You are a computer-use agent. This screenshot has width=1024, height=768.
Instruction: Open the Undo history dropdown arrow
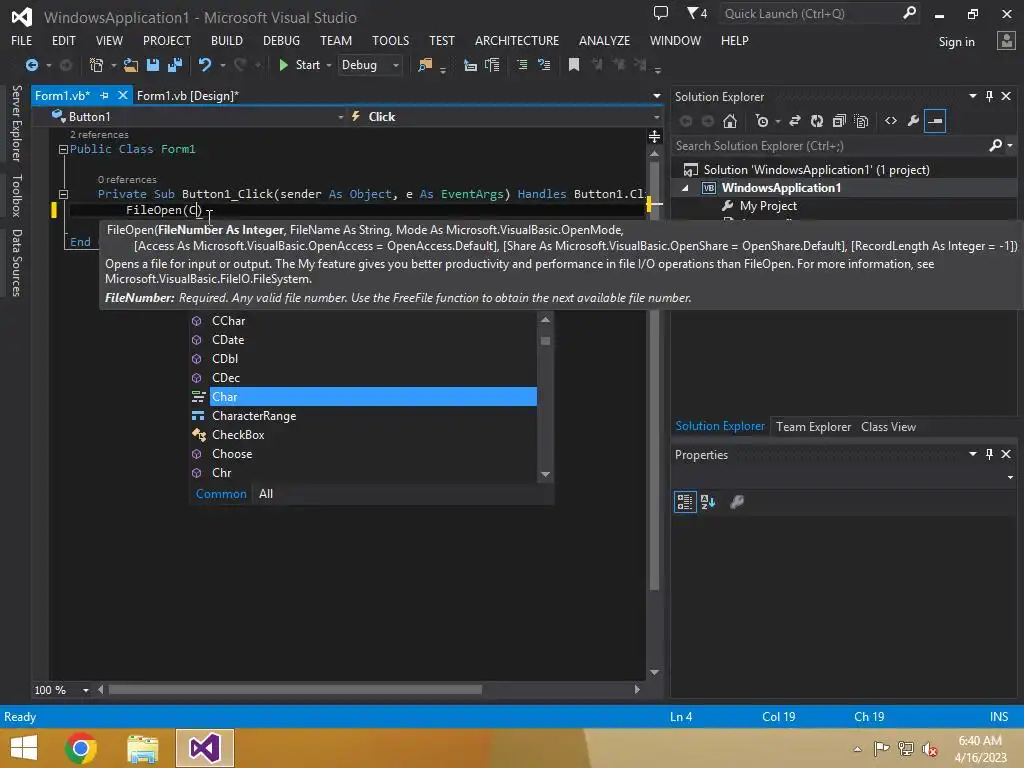(223, 65)
